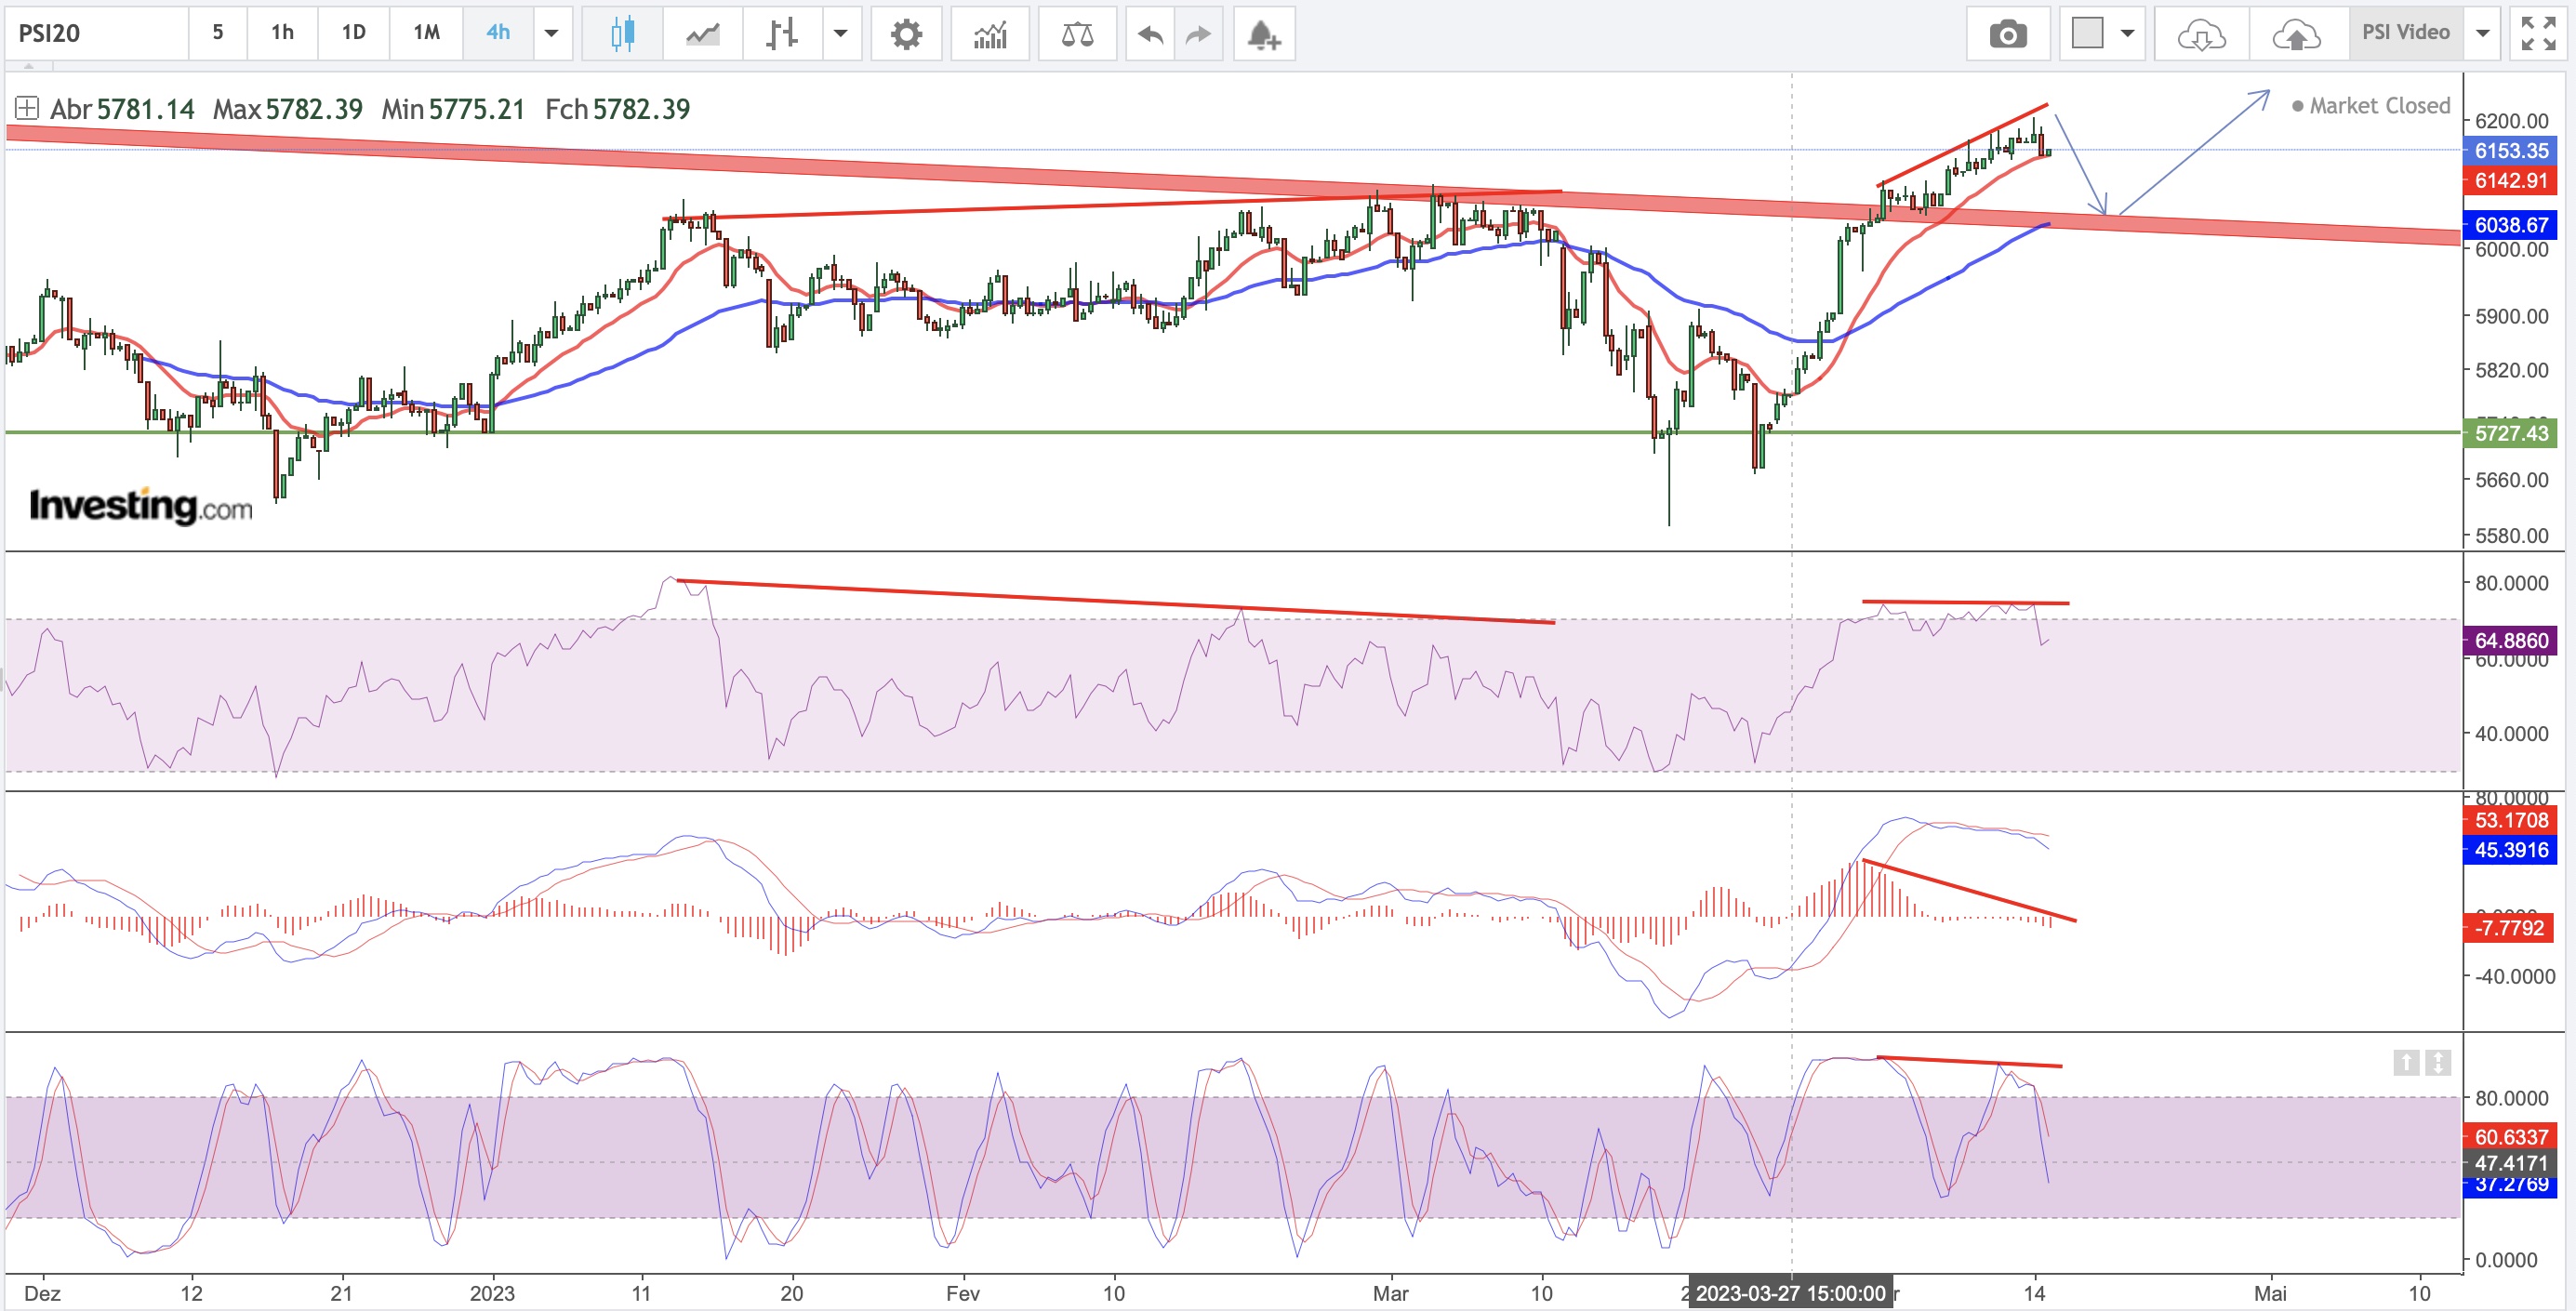Open the chart settings gear
Viewport: 2576px width, 1311px height.
906,34
